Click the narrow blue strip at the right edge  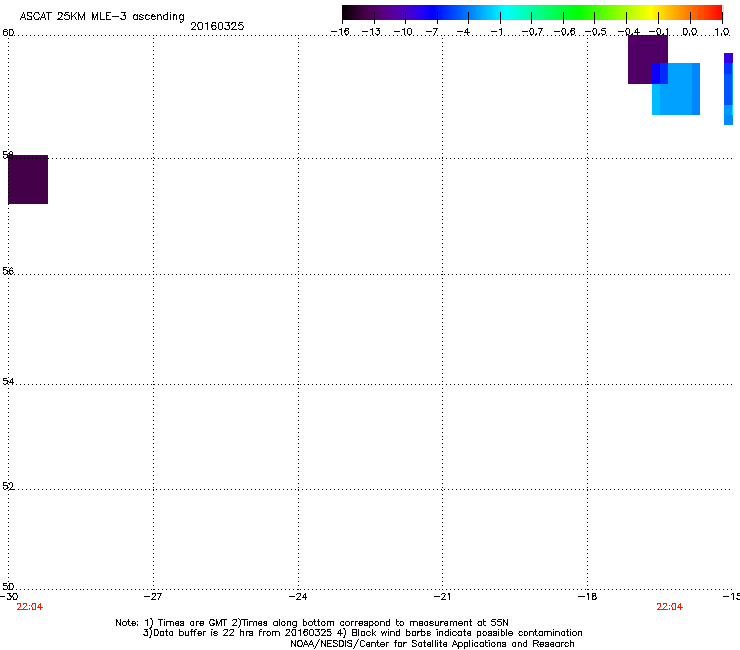coord(728,89)
